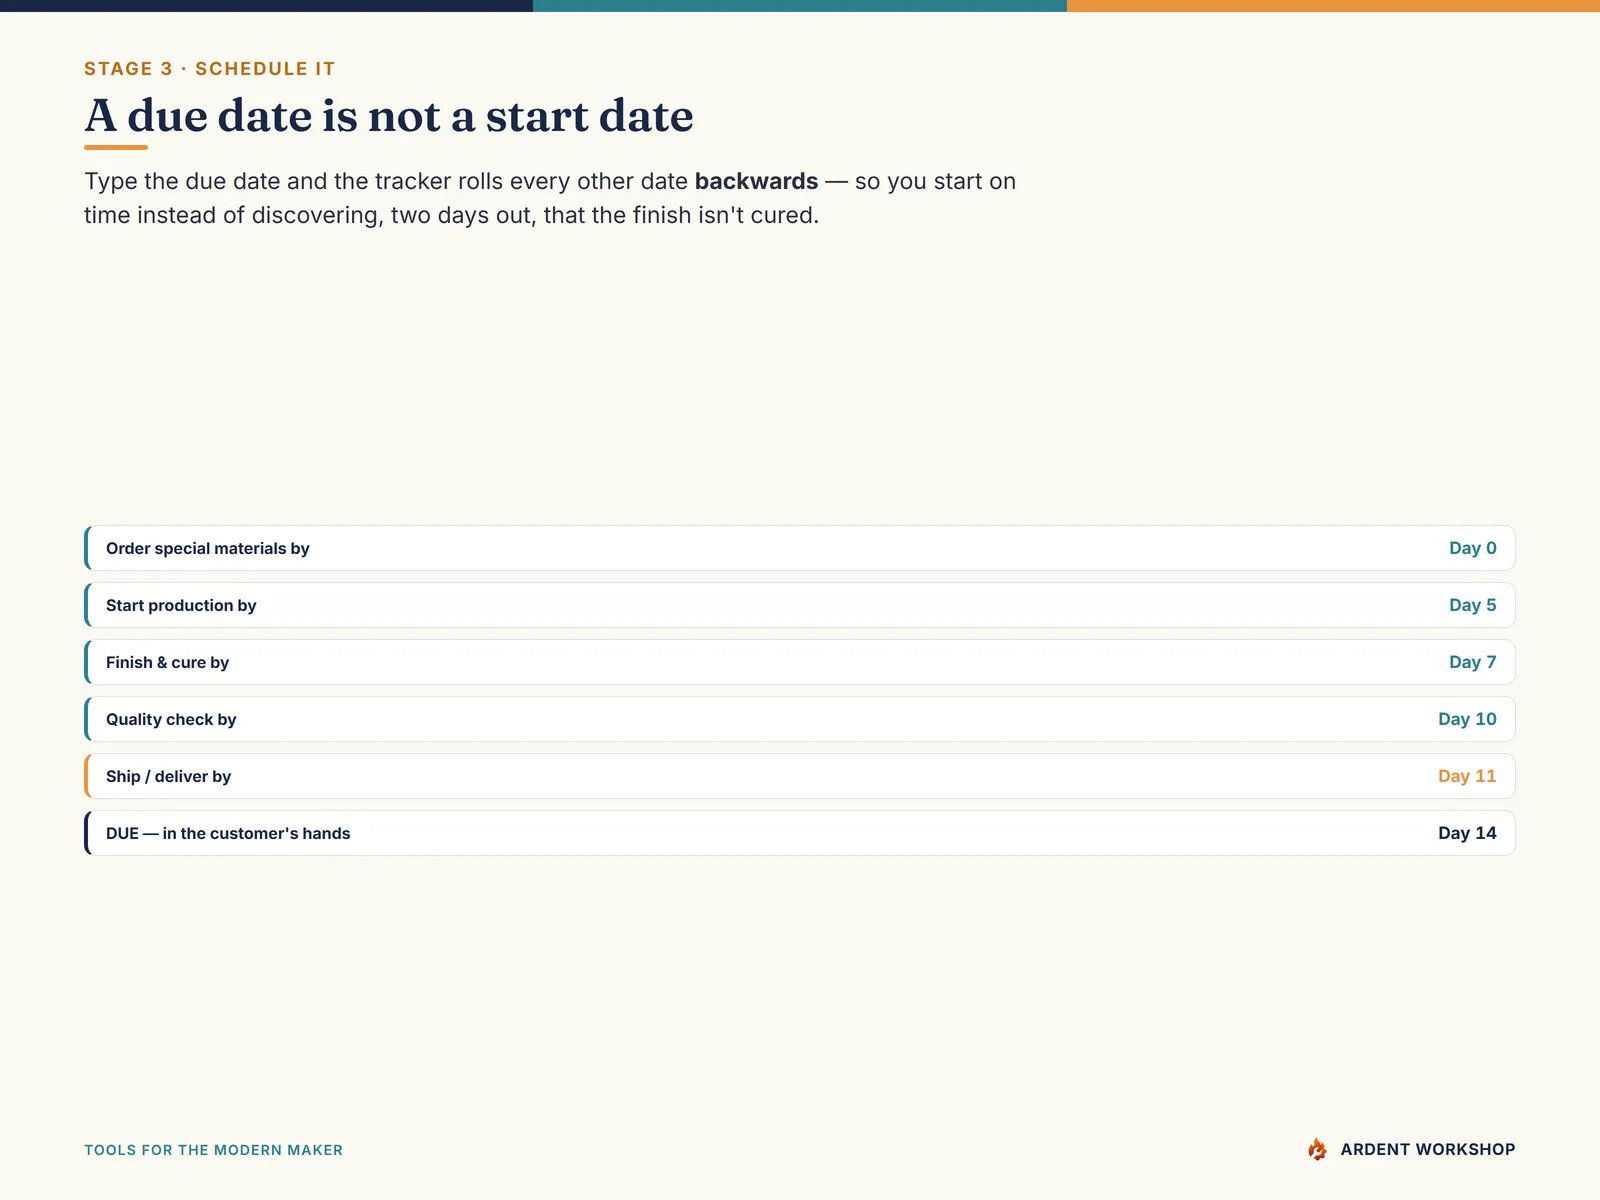
Task: Click the 'ARDENT WORKSHOP' brand name
Action: [x=1428, y=1149]
